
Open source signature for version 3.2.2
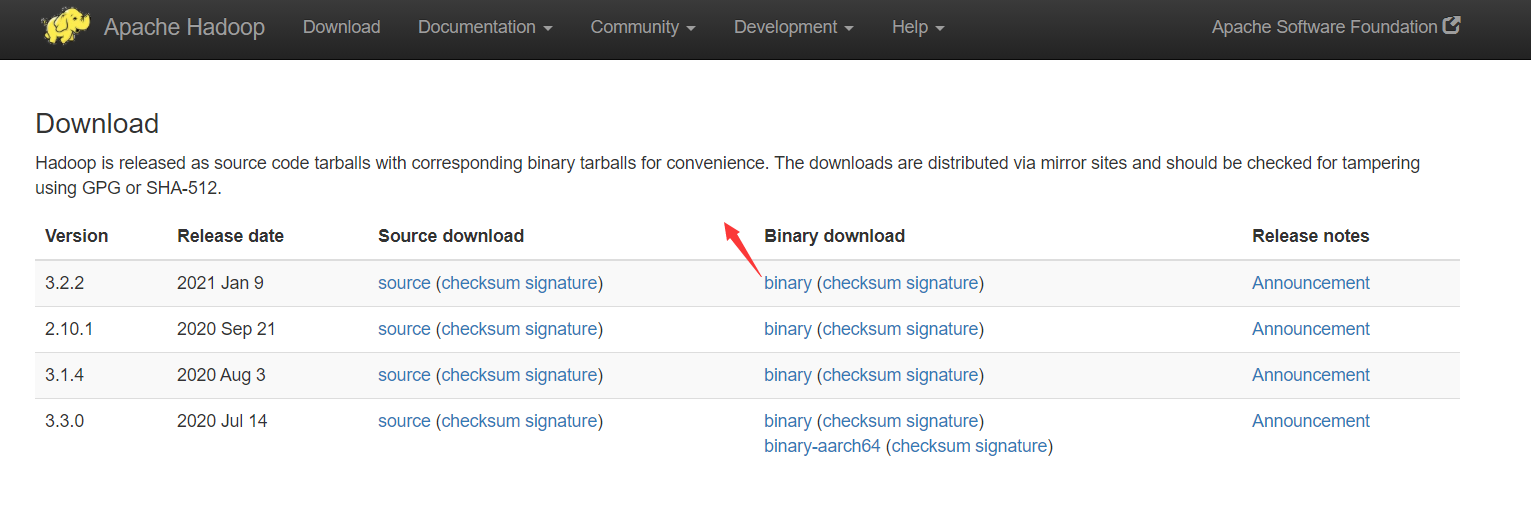[561, 283]
